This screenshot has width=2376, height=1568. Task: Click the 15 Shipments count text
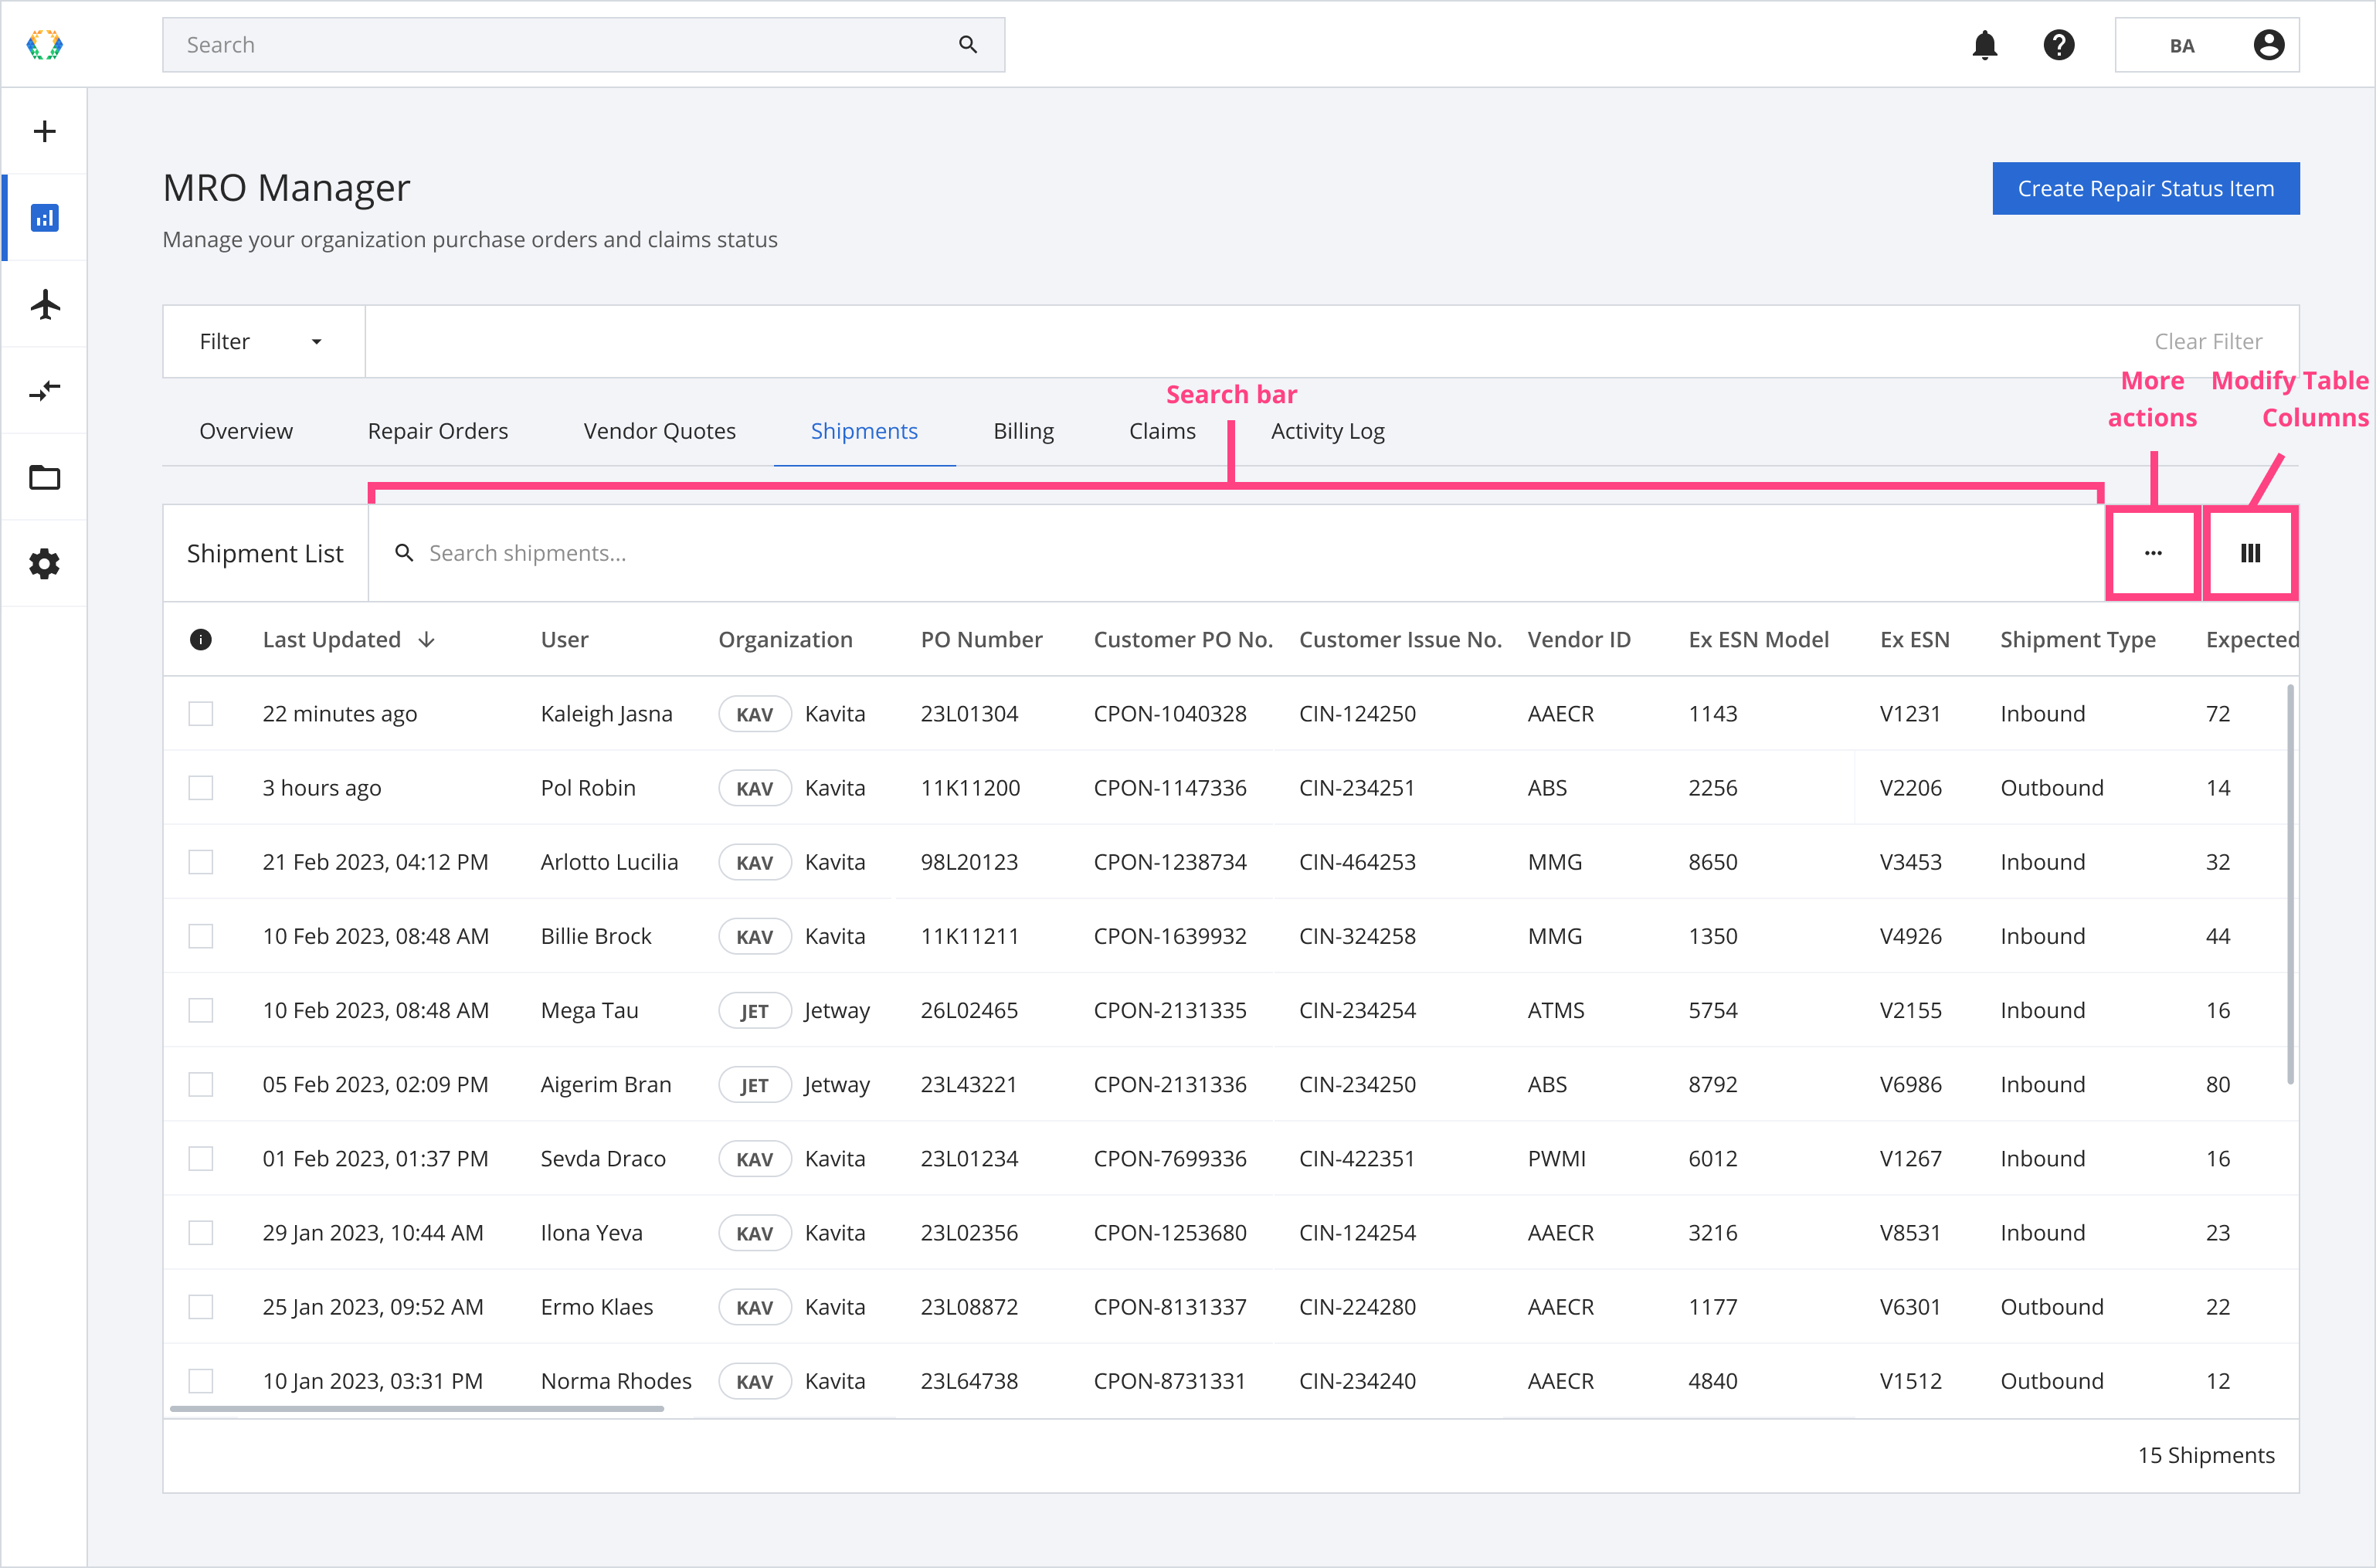(x=2206, y=1456)
